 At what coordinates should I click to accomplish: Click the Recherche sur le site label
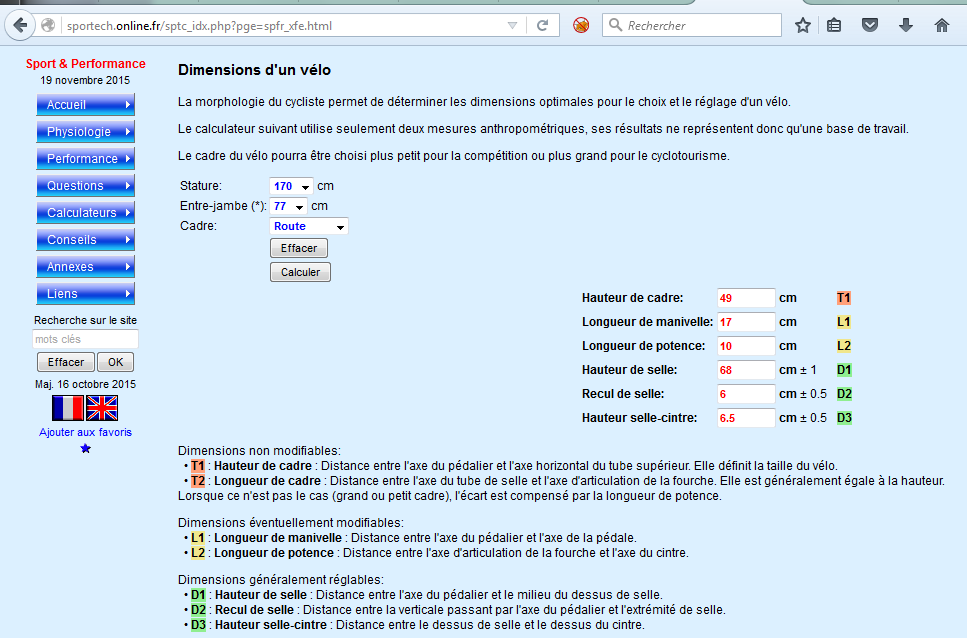click(85, 320)
